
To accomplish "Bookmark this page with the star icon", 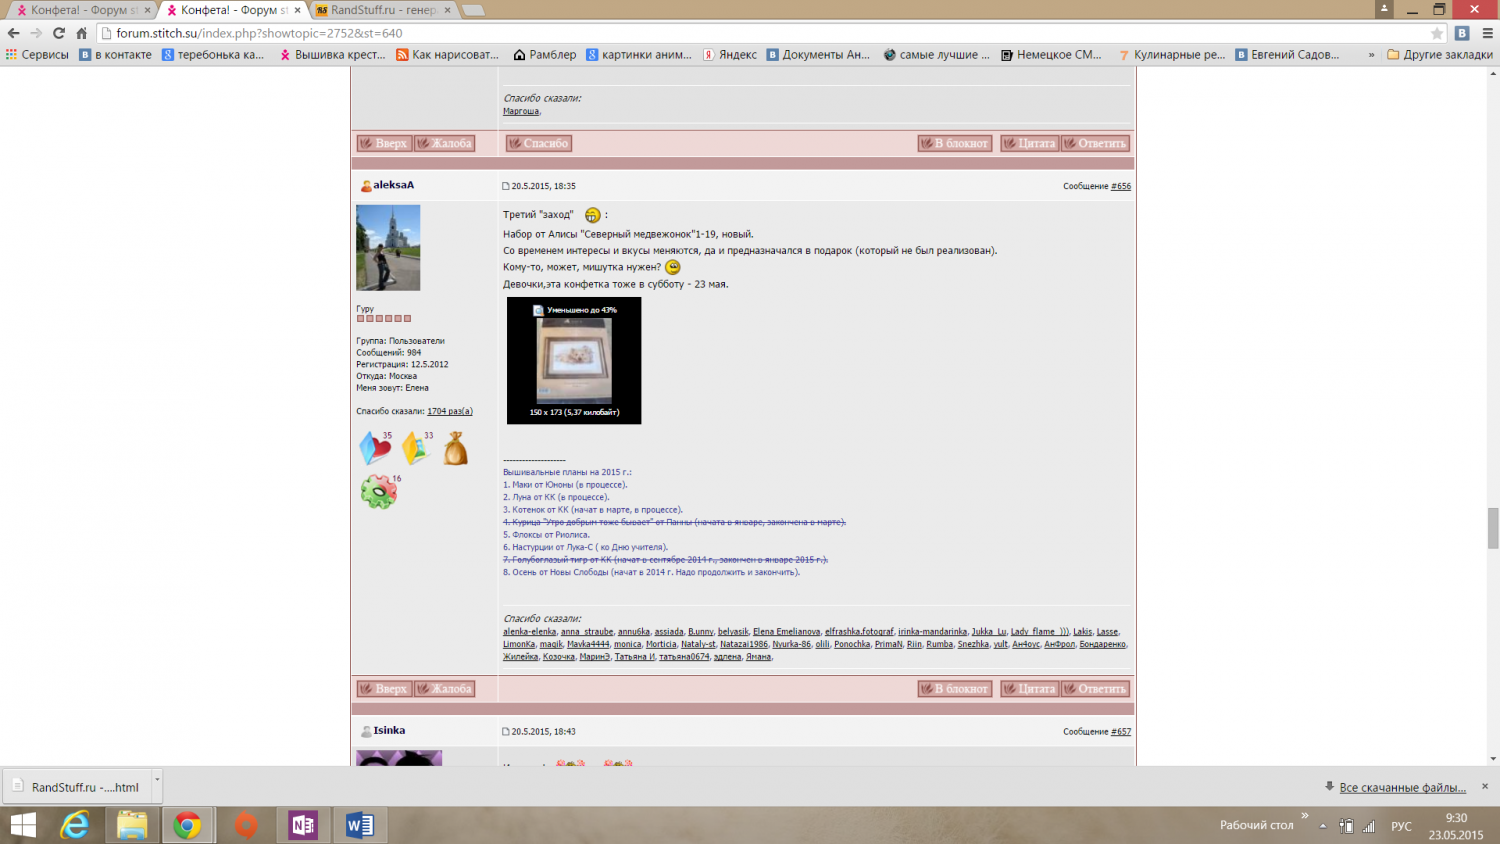I will pyautogui.click(x=1437, y=33).
